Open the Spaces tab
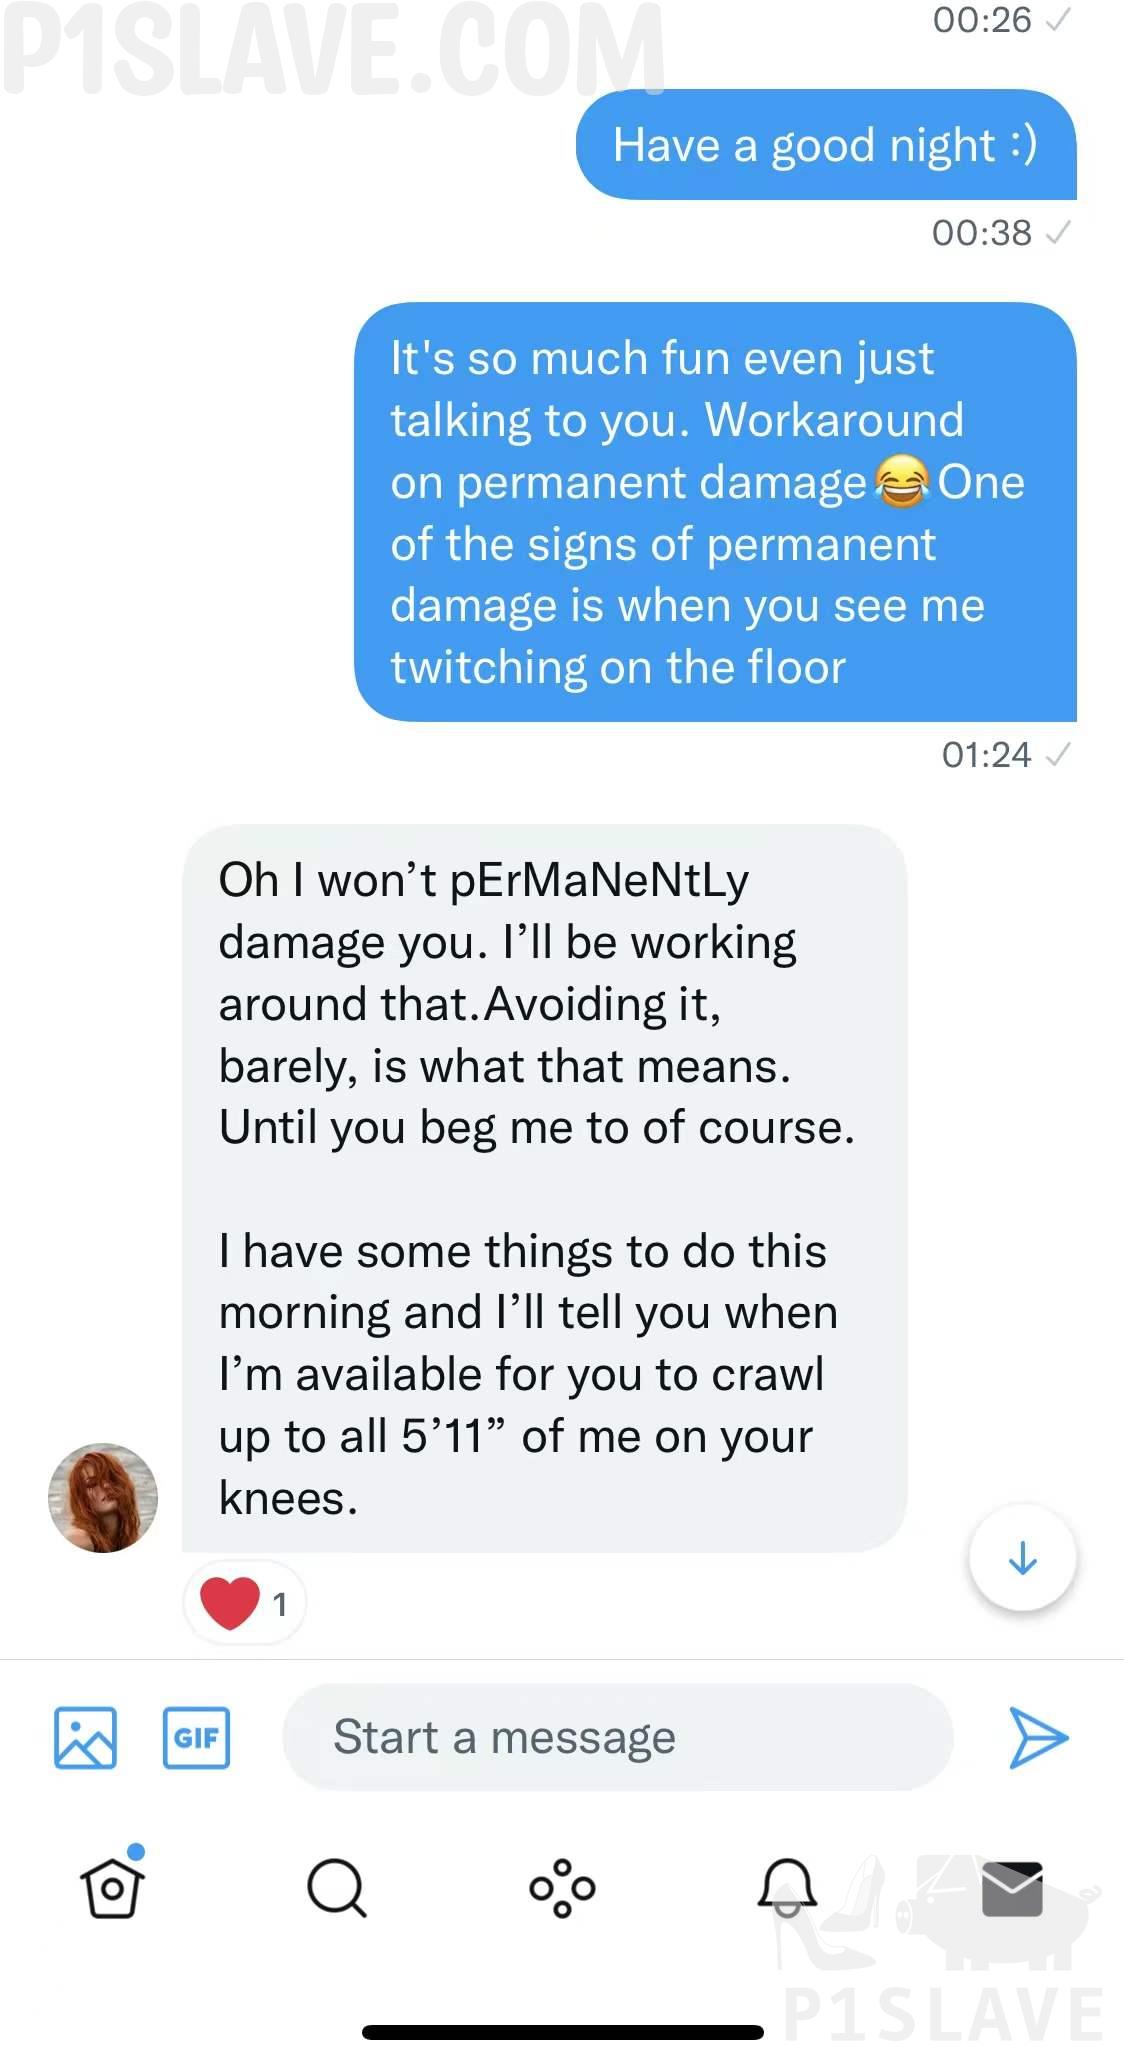Viewport: 1124px width, 2063px height. coord(562,1888)
